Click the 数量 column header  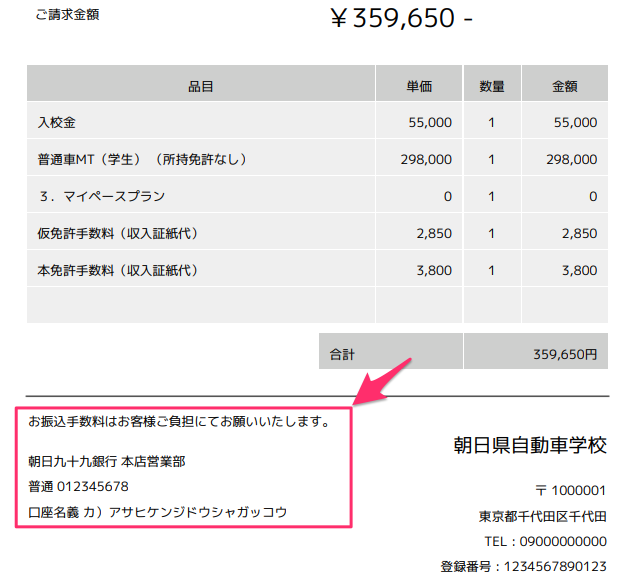491,86
